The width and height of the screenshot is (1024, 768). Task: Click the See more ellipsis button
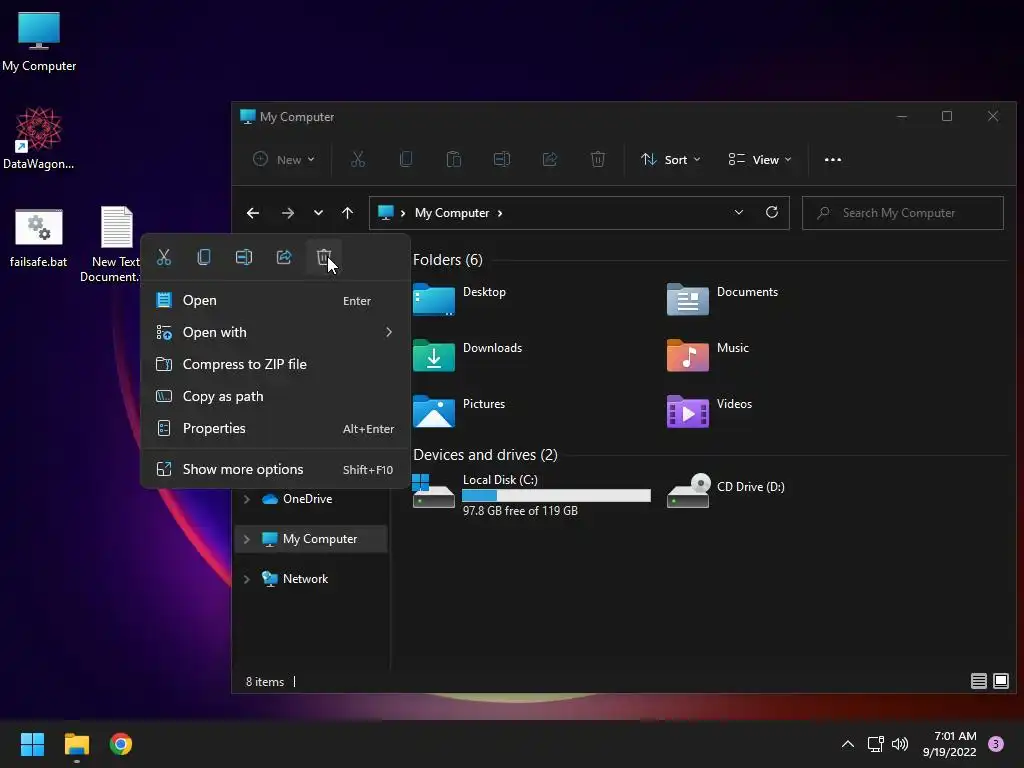833,160
